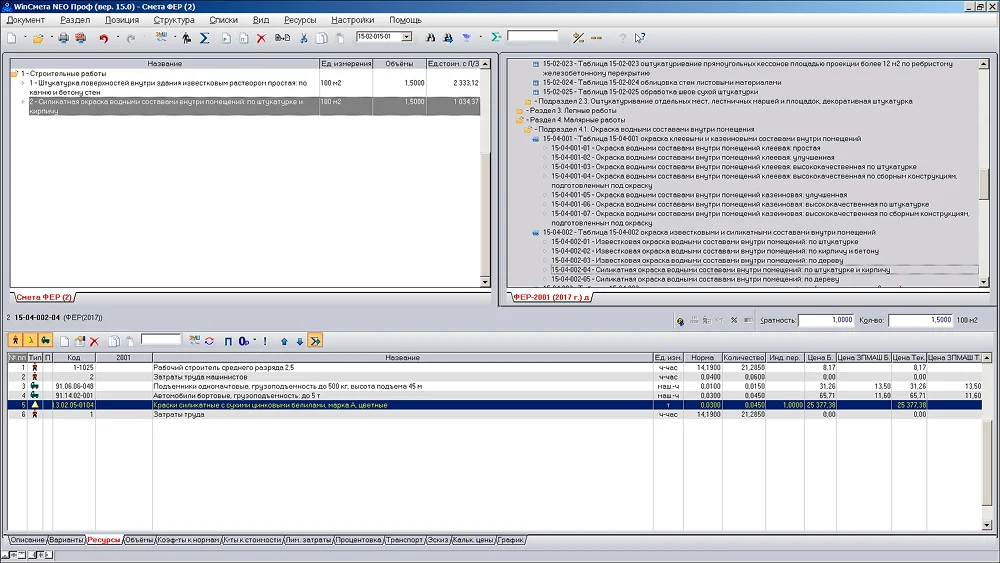Screen dimensions: 1000x563
Task: Click the Кратность input field
Action: point(826,320)
